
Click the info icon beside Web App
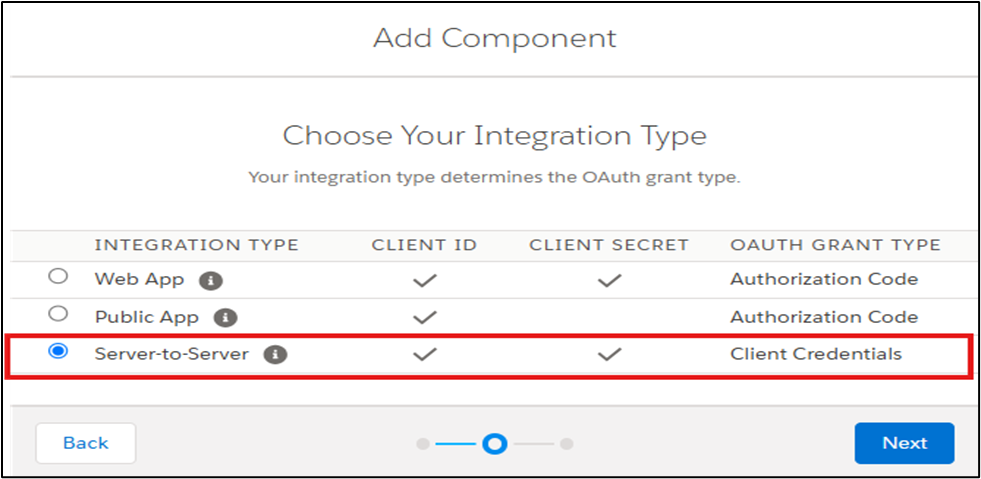tap(211, 281)
